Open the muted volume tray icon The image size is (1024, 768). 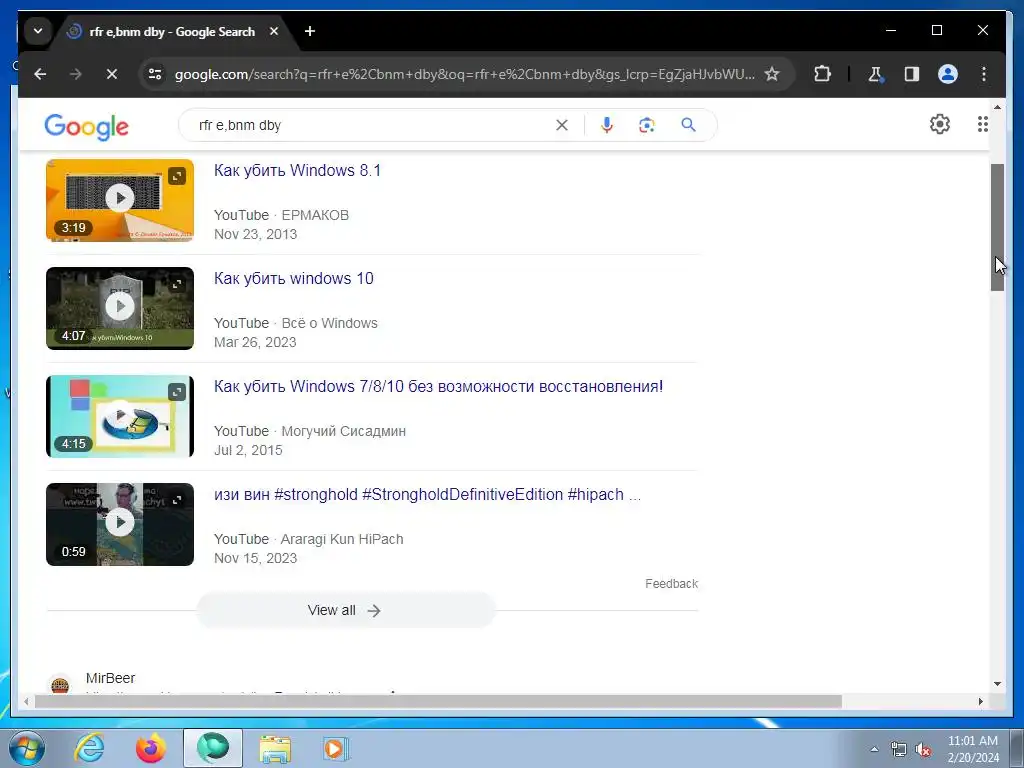[x=923, y=749]
